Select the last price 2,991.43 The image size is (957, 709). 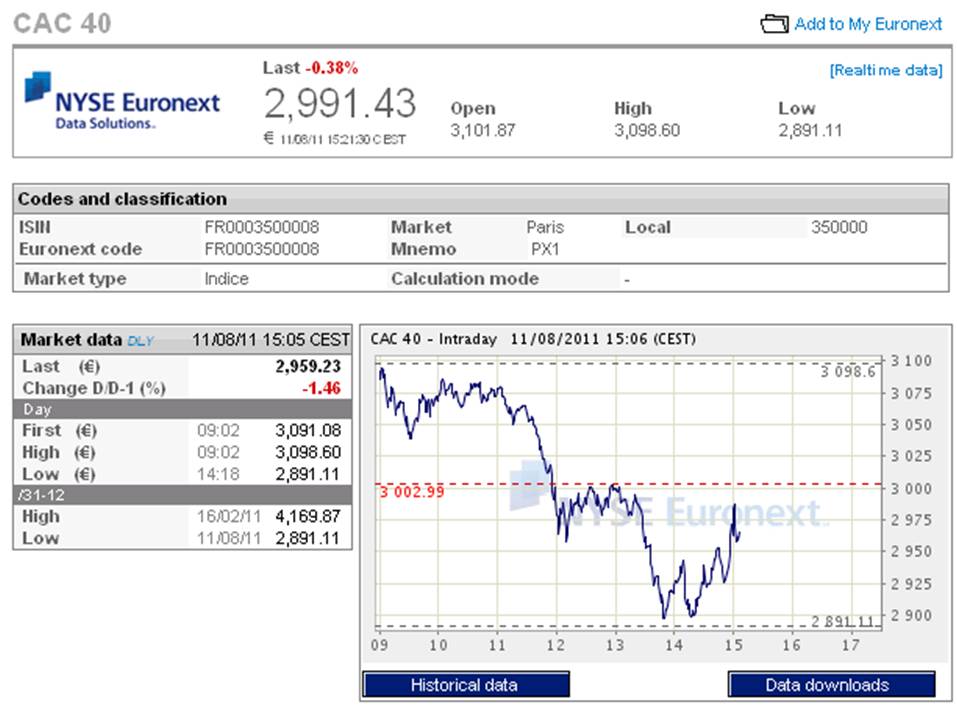339,103
